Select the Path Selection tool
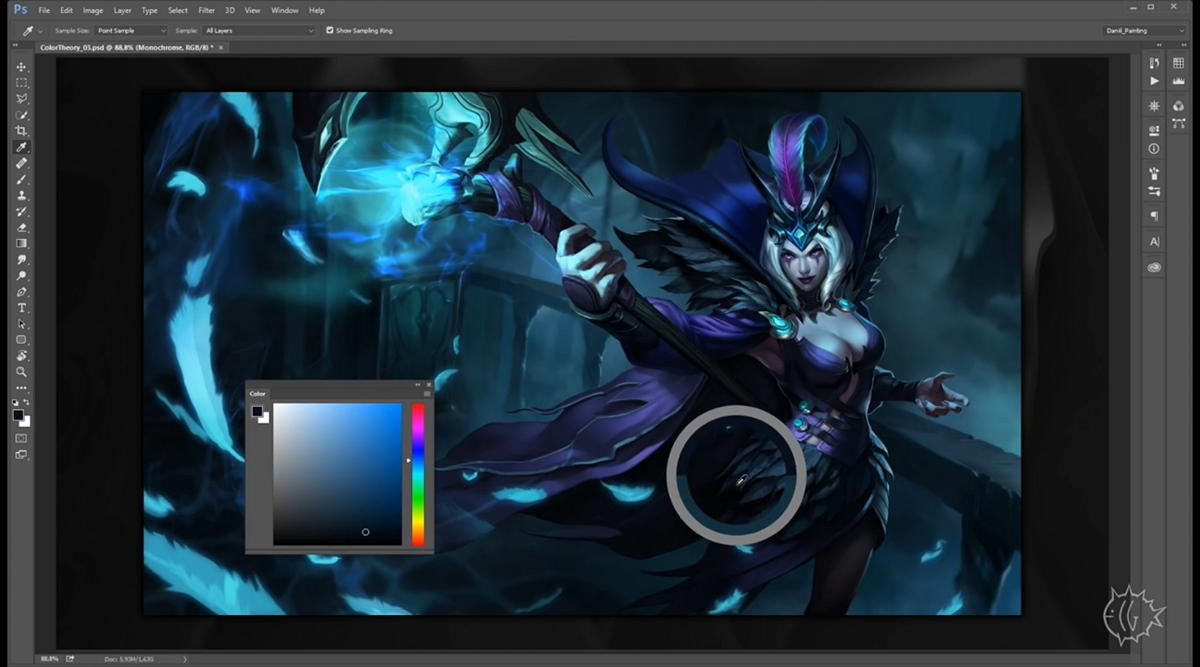This screenshot has width=1200, height=667. [21, 324]
